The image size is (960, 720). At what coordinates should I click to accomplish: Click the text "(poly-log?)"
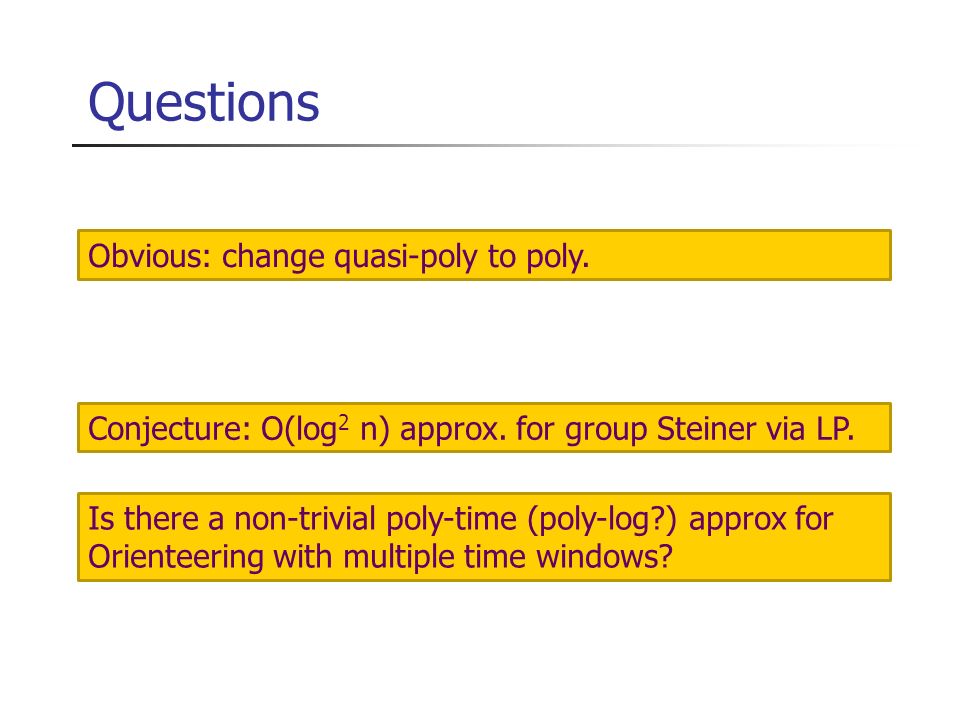602,520
